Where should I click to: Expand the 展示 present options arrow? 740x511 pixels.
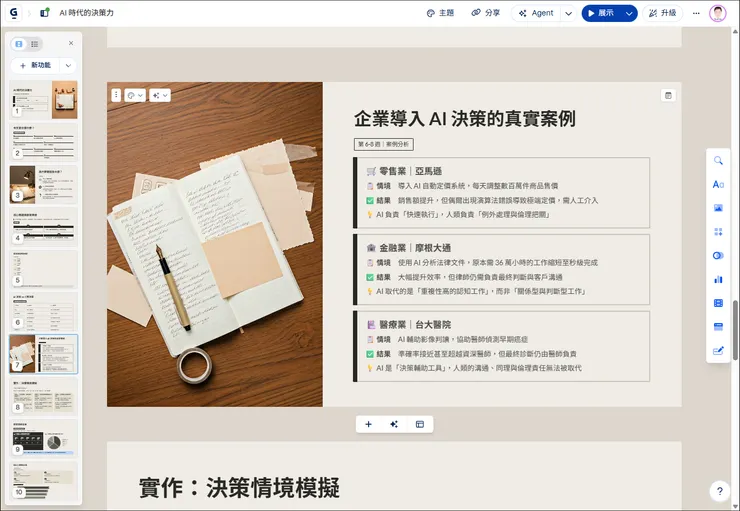tap(629, 13)
